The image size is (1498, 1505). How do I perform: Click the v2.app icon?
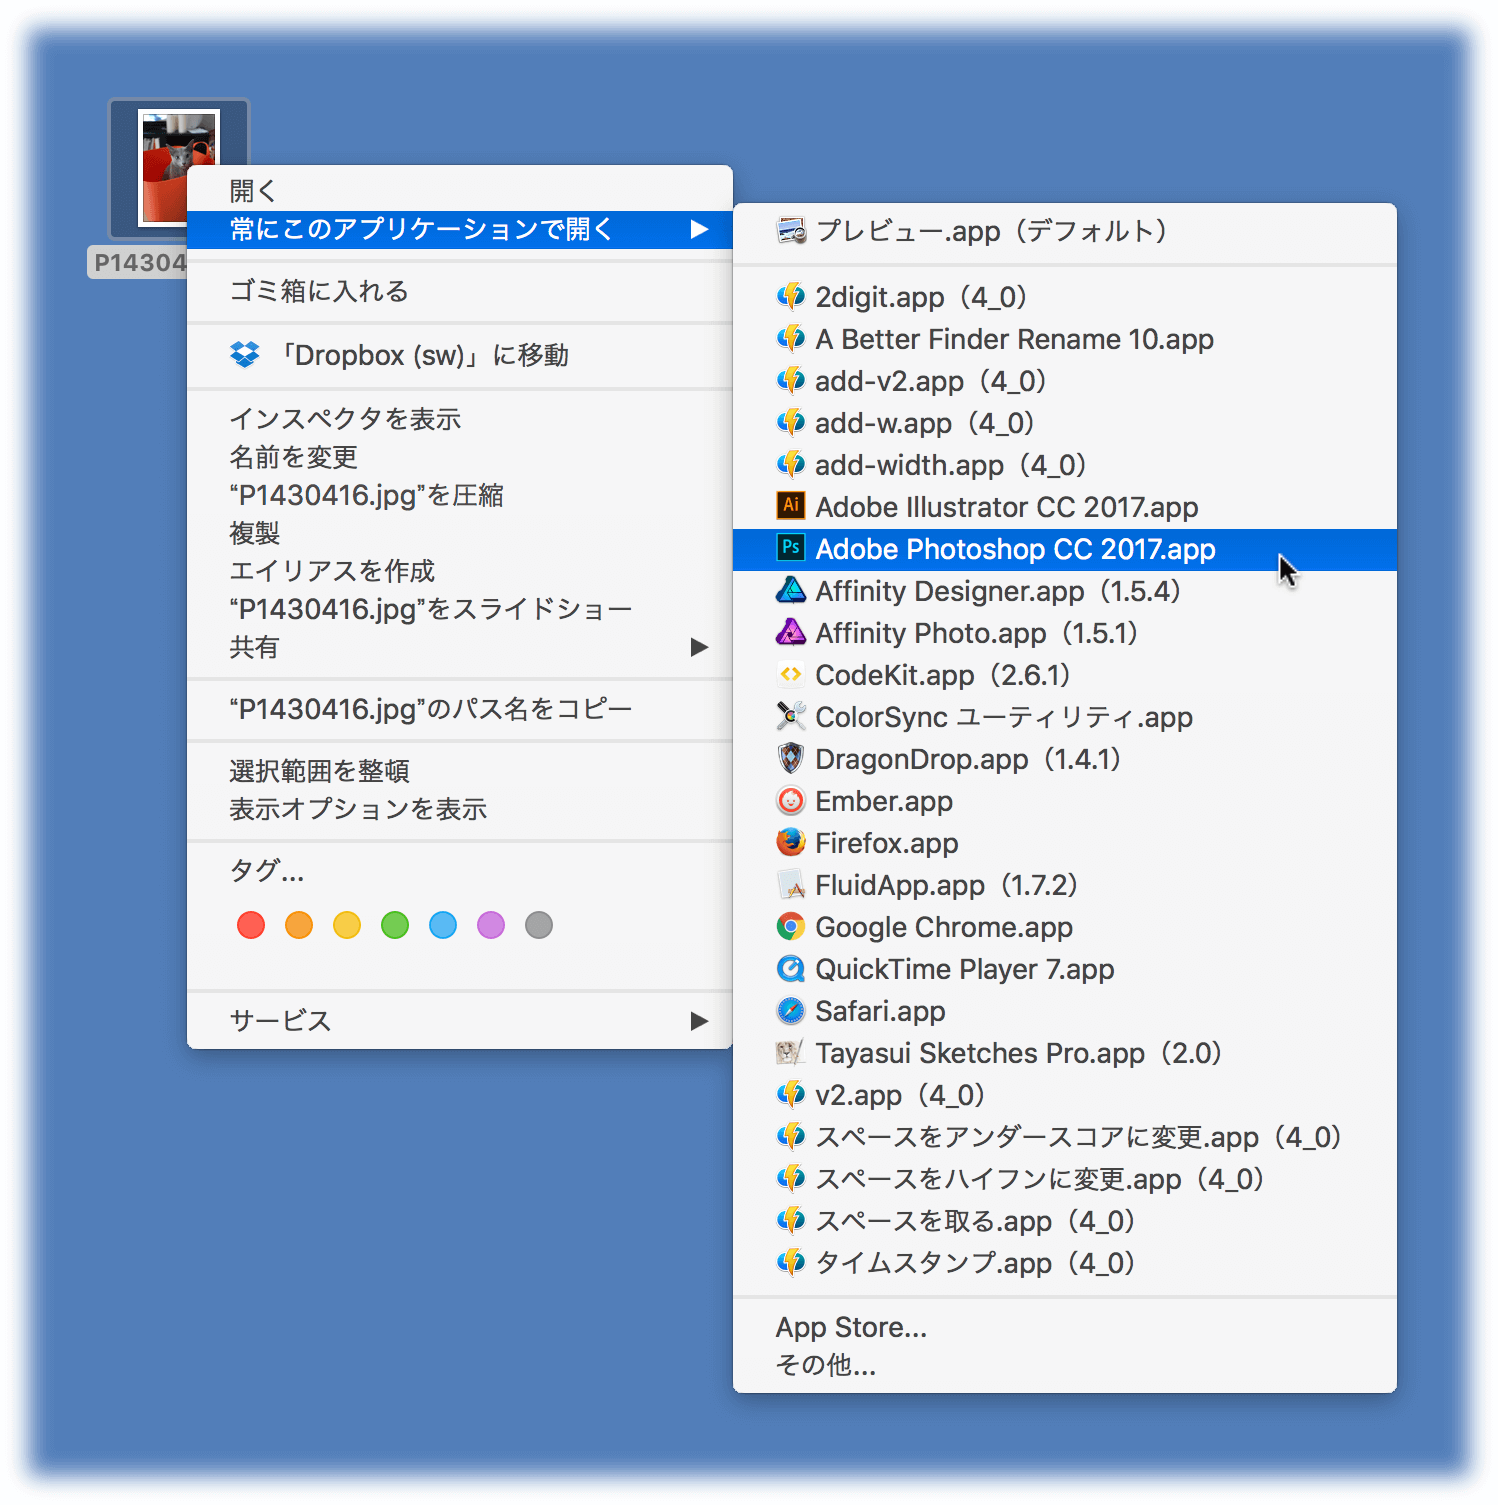click(x=791, y=1095)
